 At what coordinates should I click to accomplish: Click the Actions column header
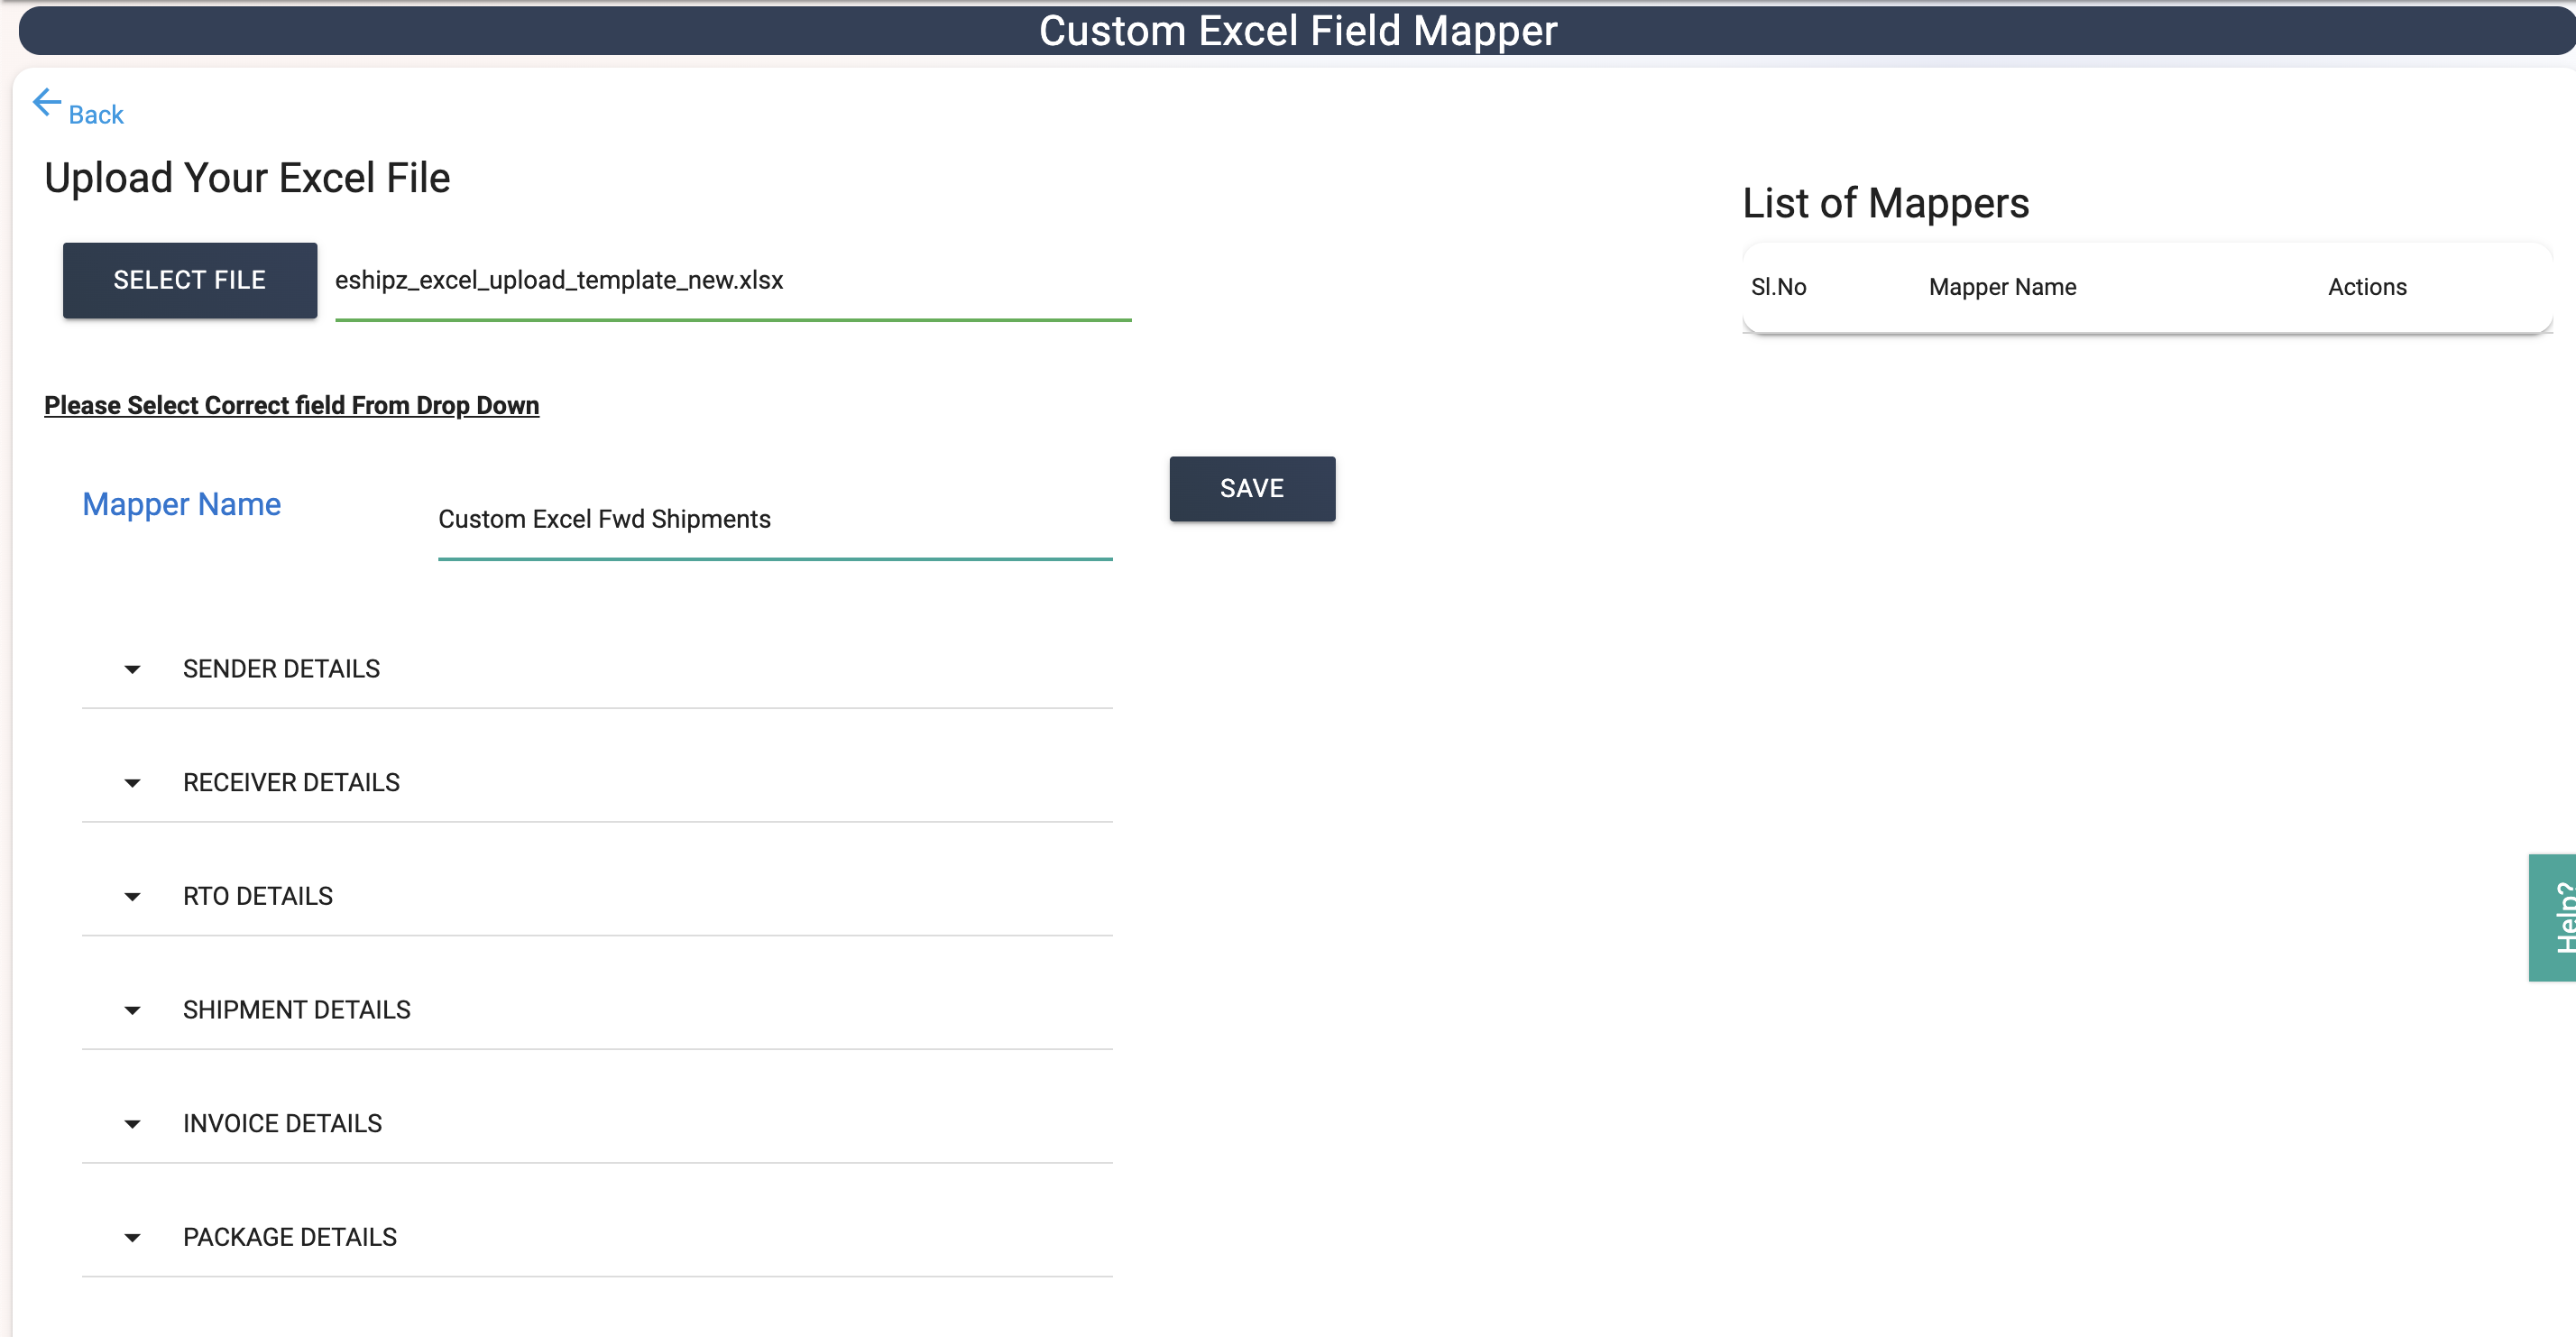2367,287
